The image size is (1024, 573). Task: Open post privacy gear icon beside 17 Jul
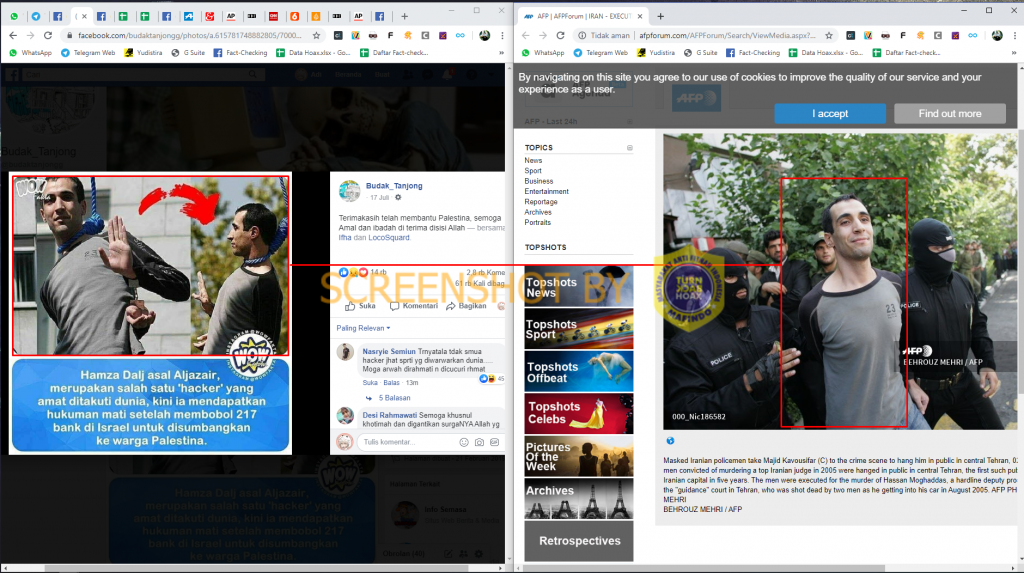click(398, 197)
